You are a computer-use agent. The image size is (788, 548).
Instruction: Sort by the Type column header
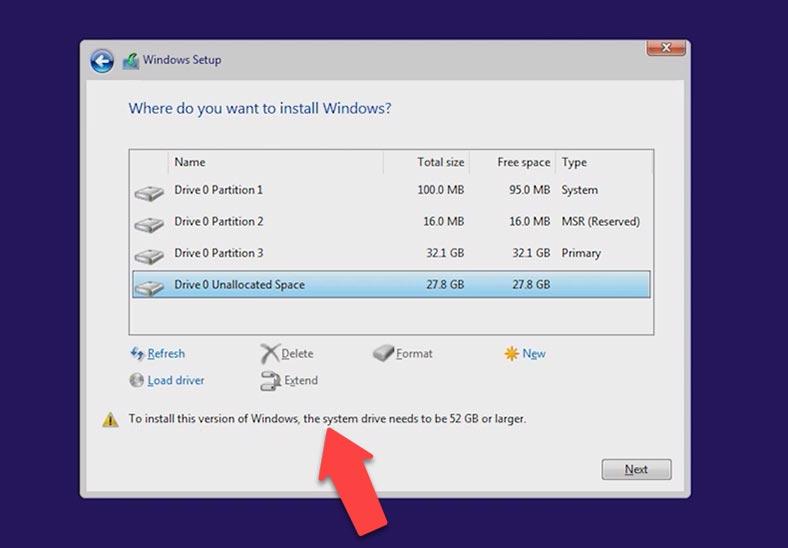click(604, 162)
